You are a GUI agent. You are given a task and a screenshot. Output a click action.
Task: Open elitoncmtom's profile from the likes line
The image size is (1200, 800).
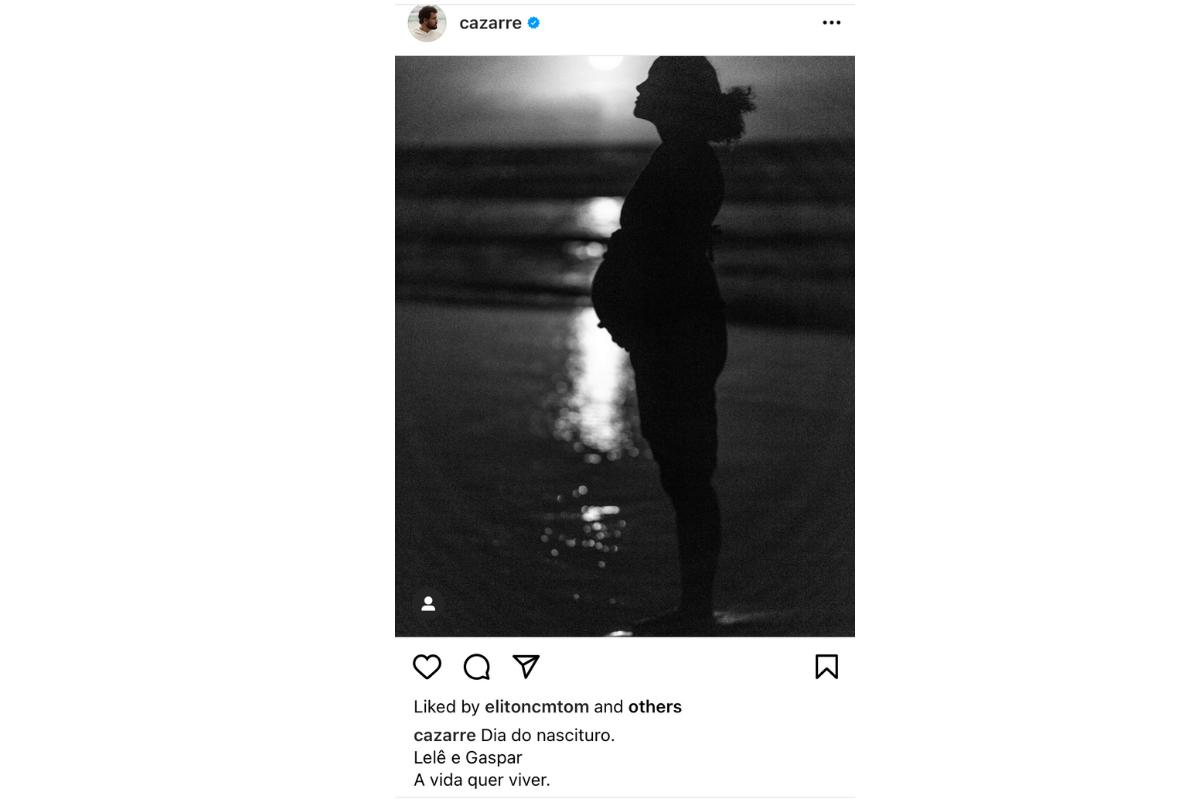[536, 707]
